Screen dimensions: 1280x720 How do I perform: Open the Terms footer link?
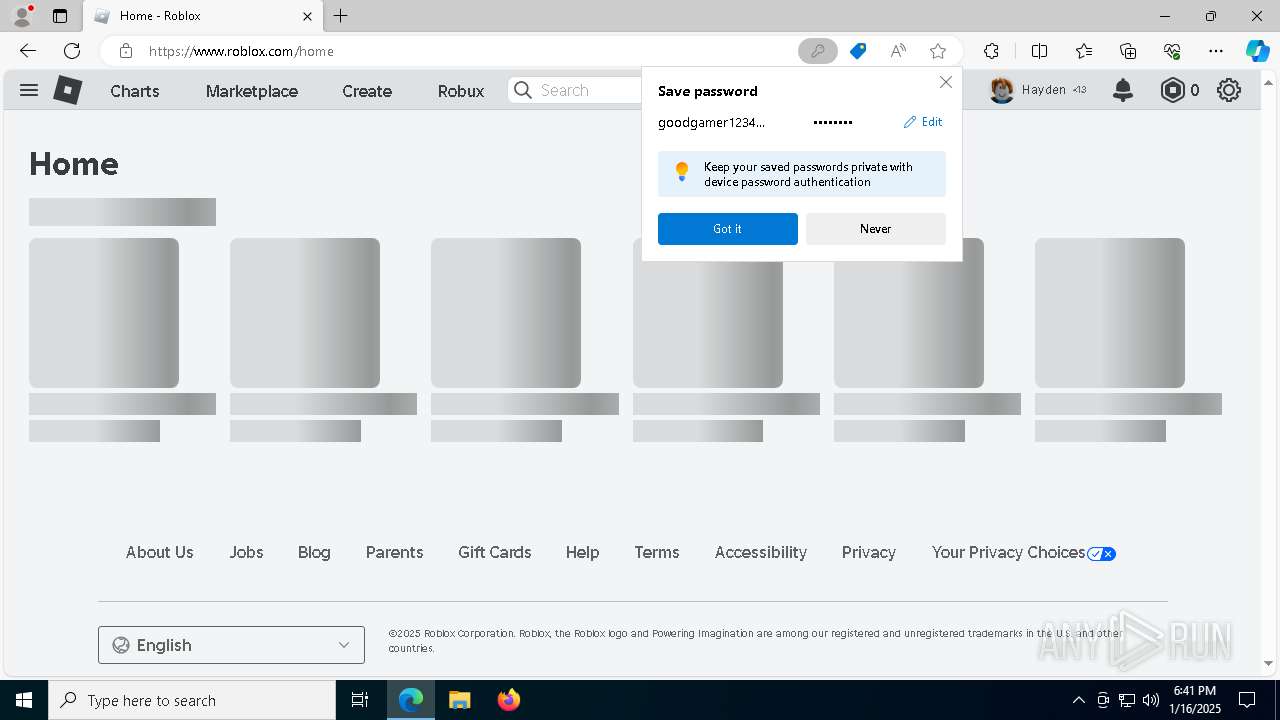coord(657,552)
